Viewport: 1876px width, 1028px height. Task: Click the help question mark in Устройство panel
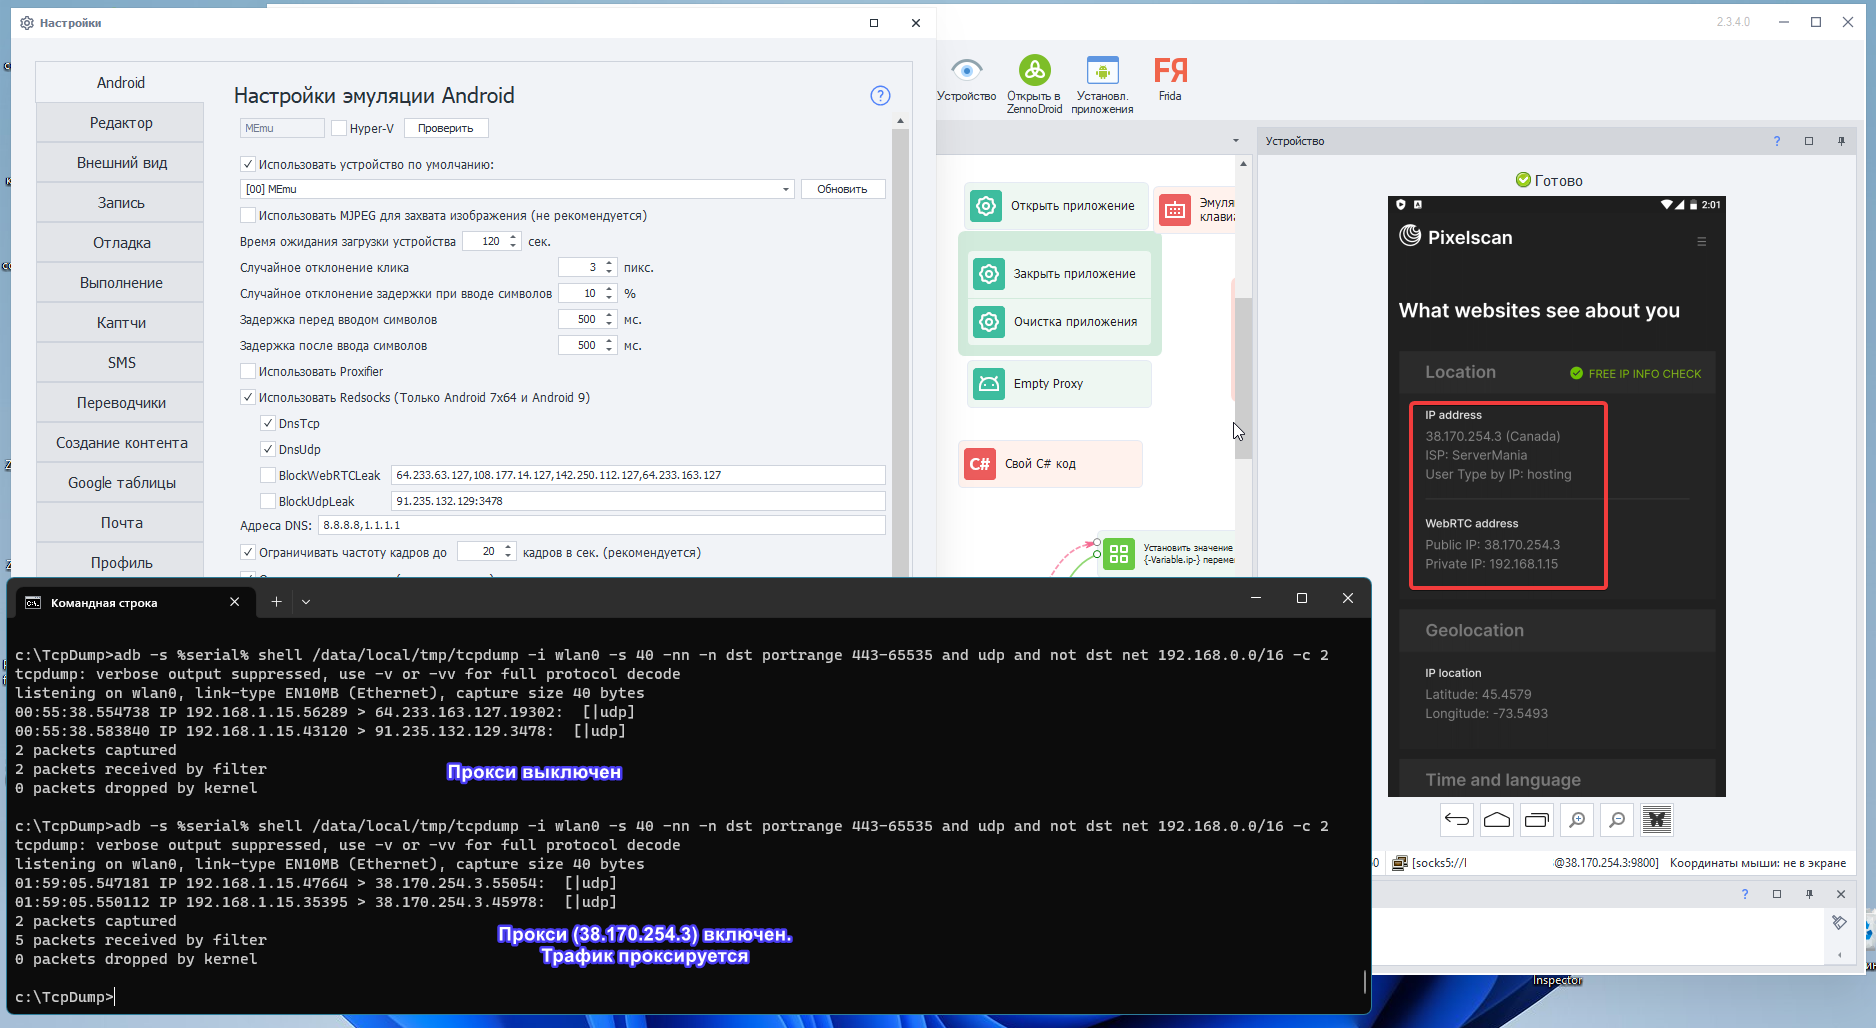(x=1777, y=141)
